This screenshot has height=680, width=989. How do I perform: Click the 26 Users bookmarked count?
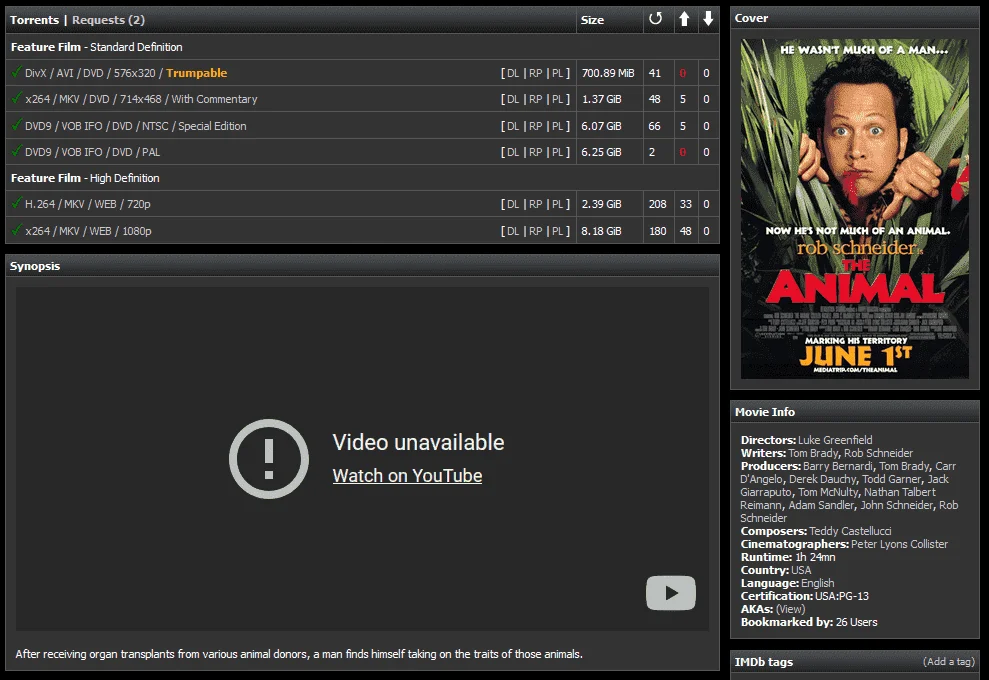click(857, 622)
